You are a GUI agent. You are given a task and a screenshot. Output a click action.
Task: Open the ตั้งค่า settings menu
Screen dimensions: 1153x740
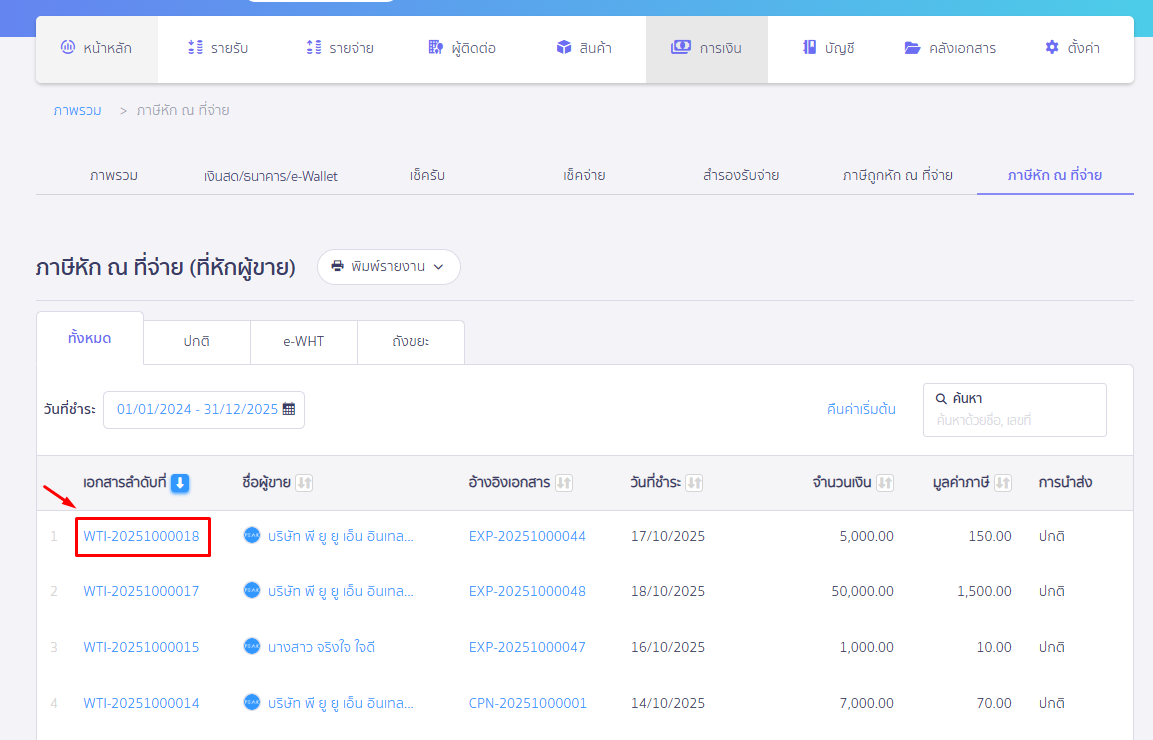[1071, 48]
